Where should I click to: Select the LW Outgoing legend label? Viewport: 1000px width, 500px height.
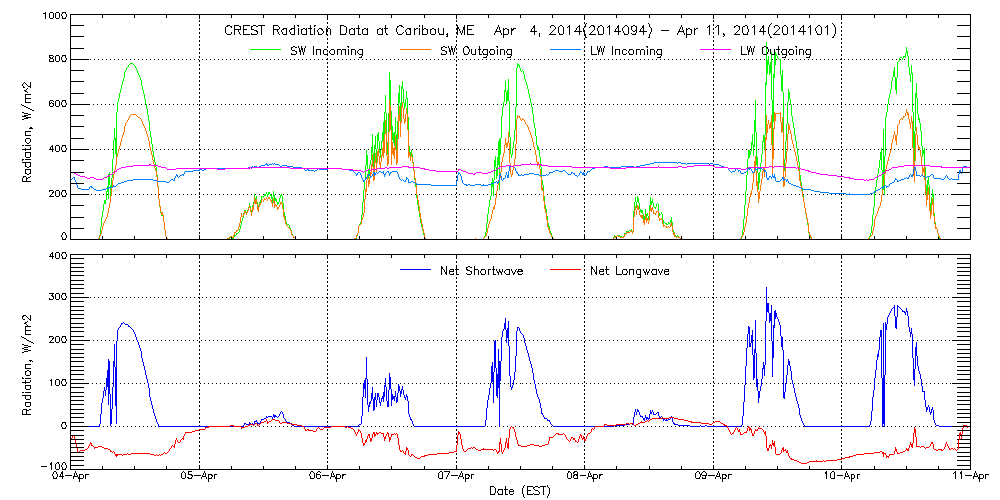(x=775, y=51)
